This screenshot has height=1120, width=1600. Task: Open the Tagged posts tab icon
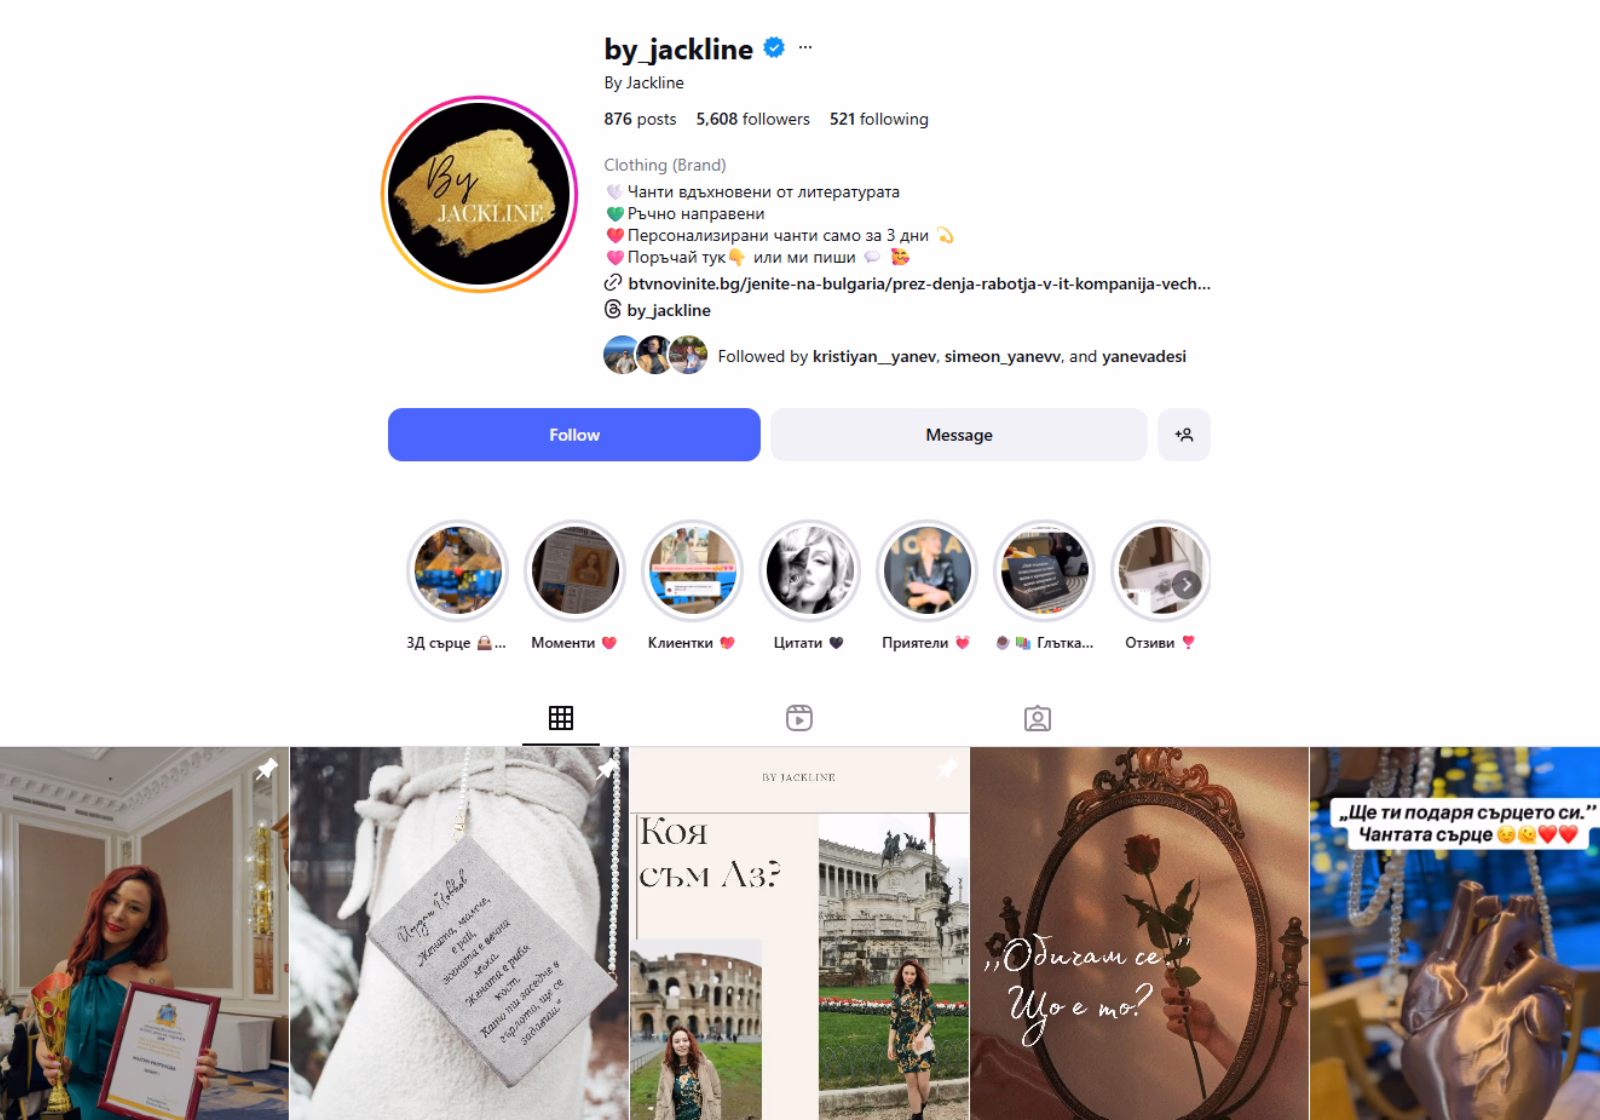(x=1037, y=718)
